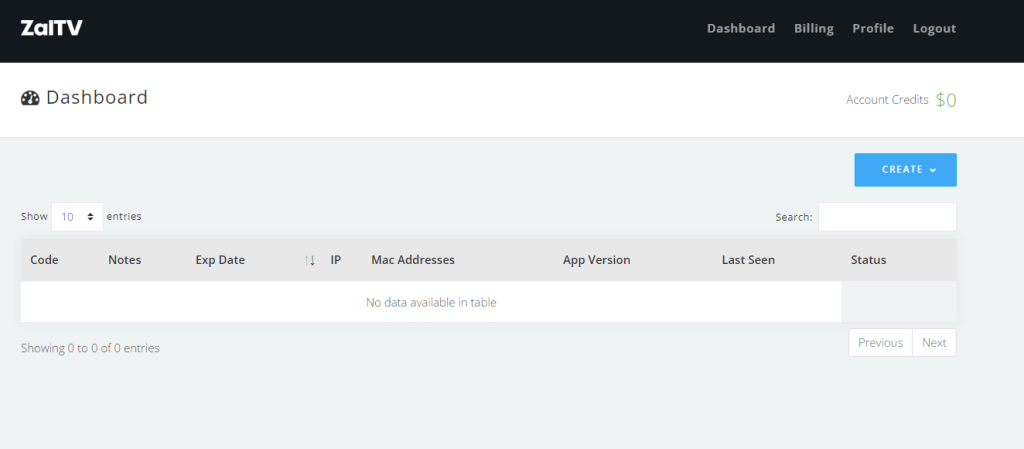The image size is (1024, 449).
Task: Open Profile from the top navigation
Action: 872,28
